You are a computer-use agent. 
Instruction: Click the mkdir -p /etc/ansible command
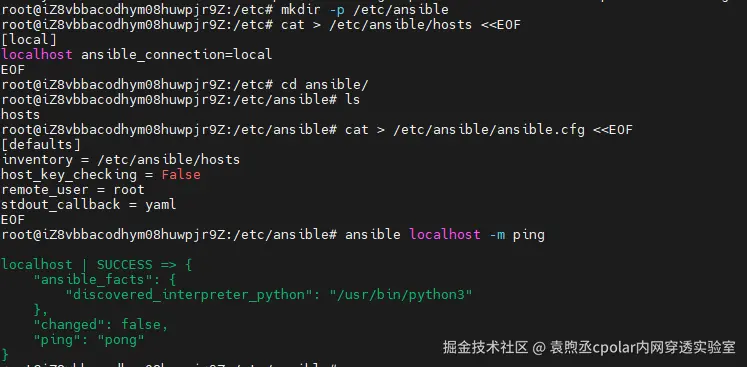364,10
